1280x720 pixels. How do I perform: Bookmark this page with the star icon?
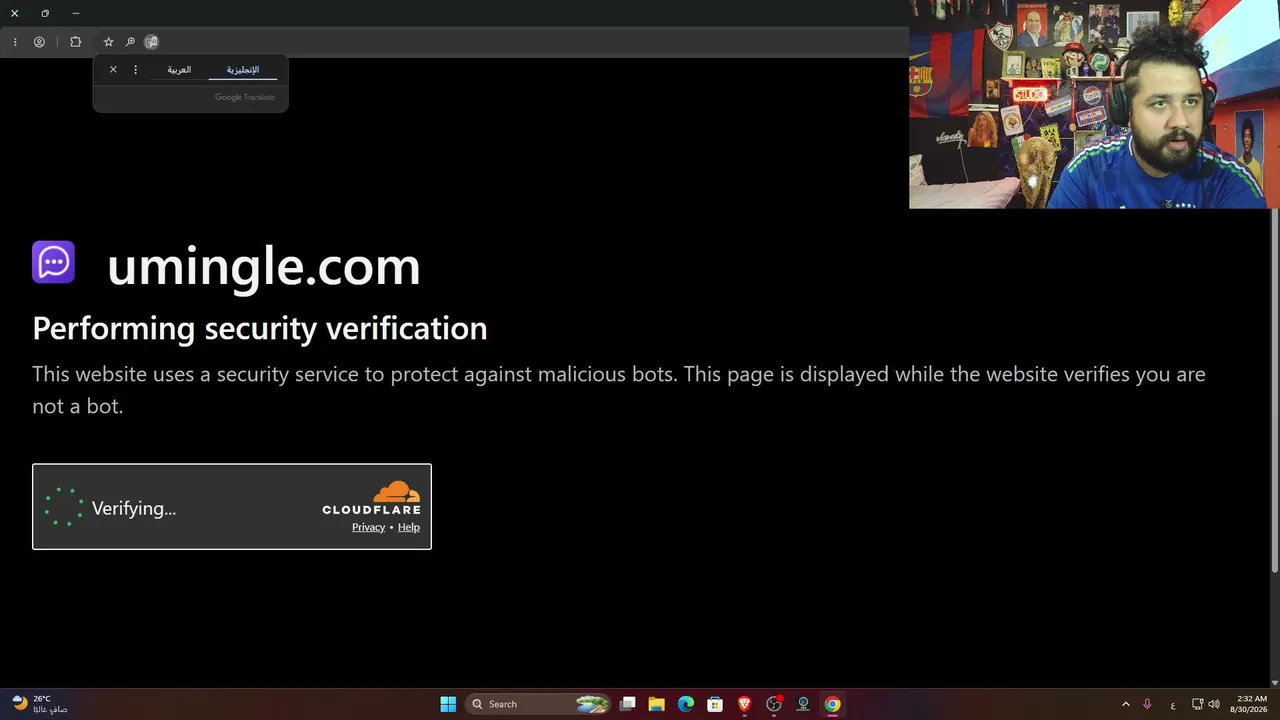point(108,42)
